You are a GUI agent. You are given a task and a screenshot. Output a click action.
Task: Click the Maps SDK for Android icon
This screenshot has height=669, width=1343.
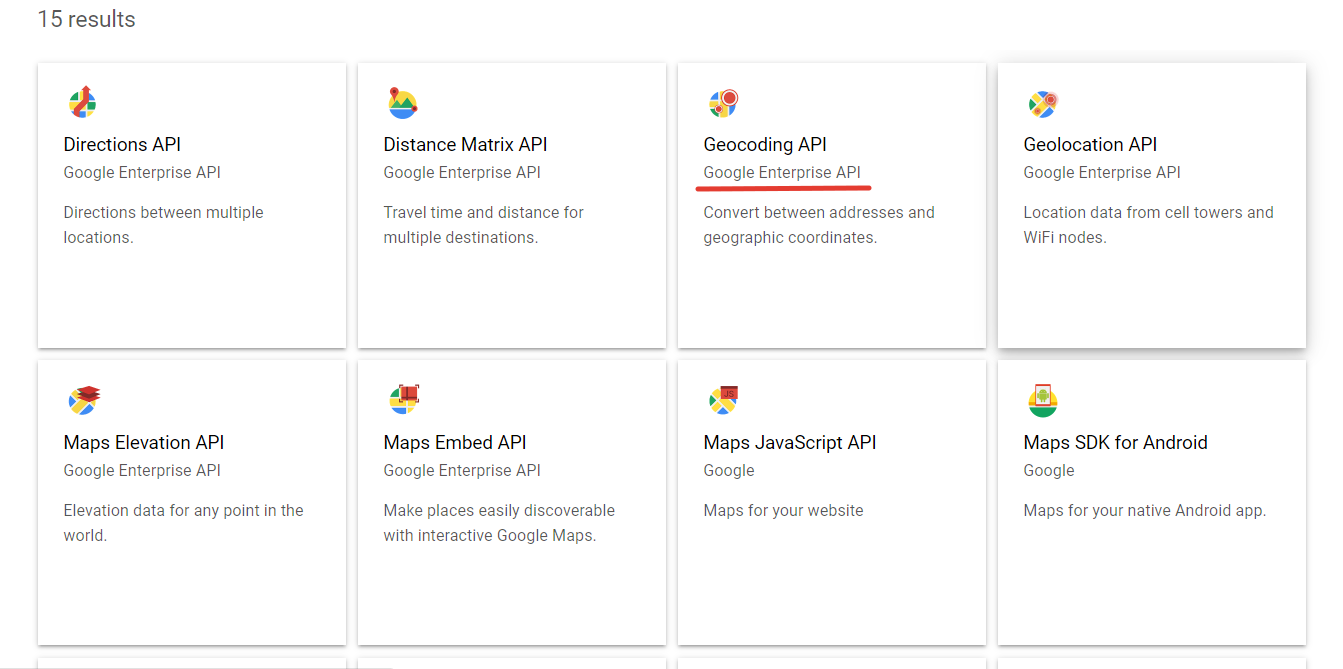pyautogui.click(x=1043, y=400)
